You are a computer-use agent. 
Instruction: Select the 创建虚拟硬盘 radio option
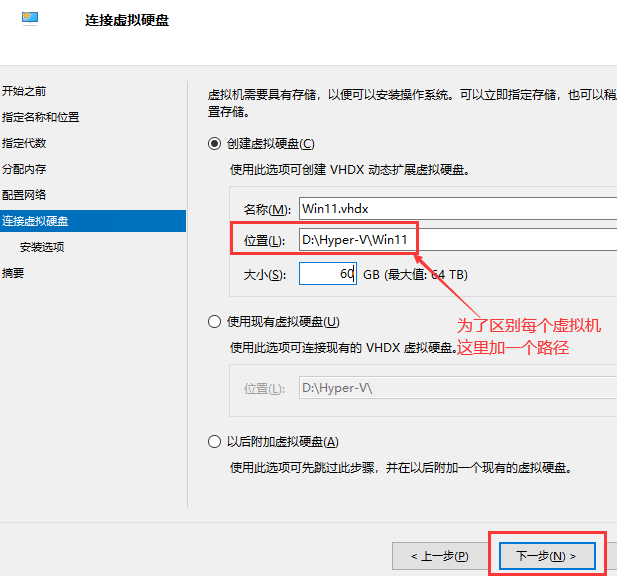(x=214, y=144)
